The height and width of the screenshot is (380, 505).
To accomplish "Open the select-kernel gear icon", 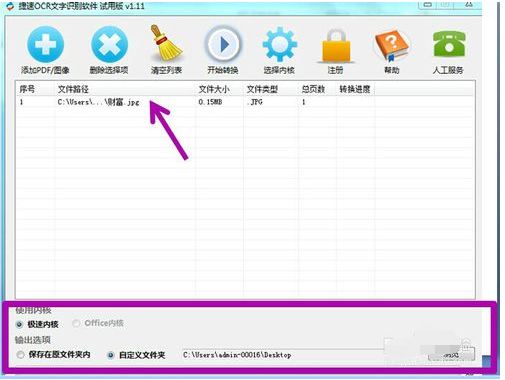I will (x=279, y=44).
